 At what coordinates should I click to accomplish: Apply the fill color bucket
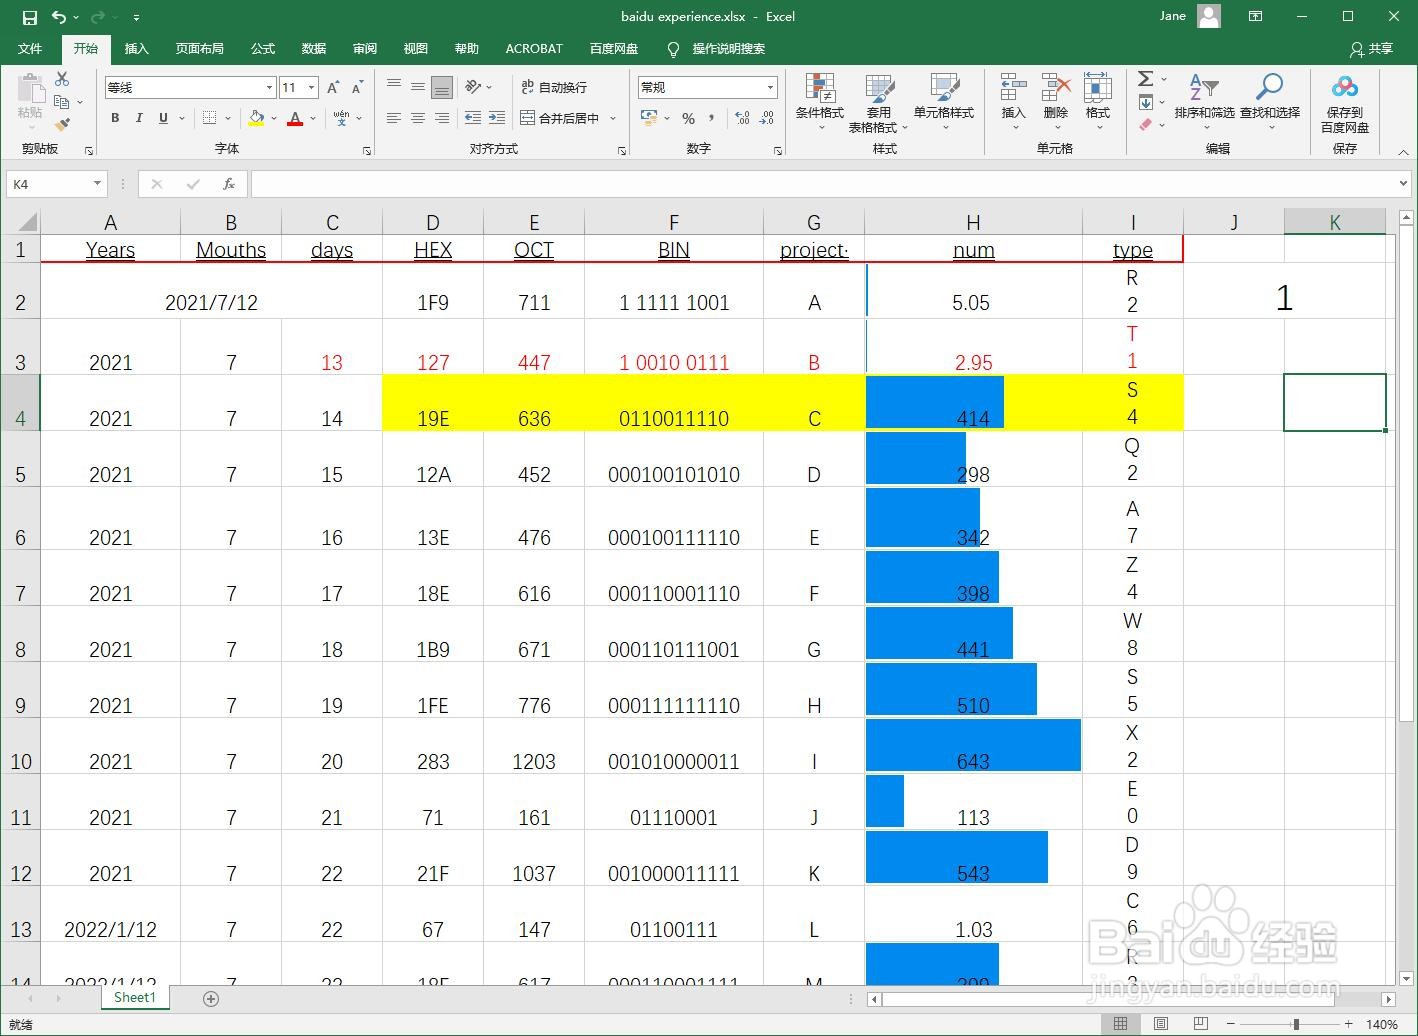pyautogui.click(x=256, y=118)
